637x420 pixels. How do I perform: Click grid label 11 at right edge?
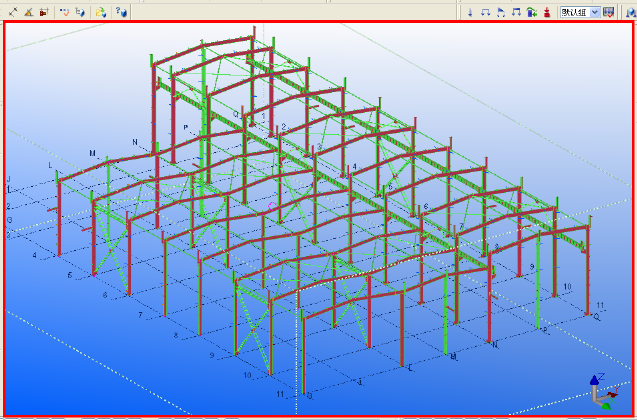click(600, 304)
